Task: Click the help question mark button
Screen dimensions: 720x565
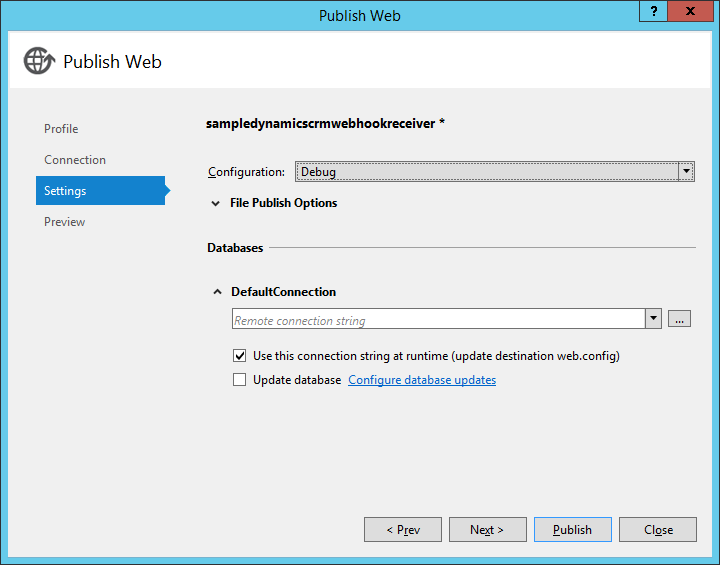Action: coord(653,13)
